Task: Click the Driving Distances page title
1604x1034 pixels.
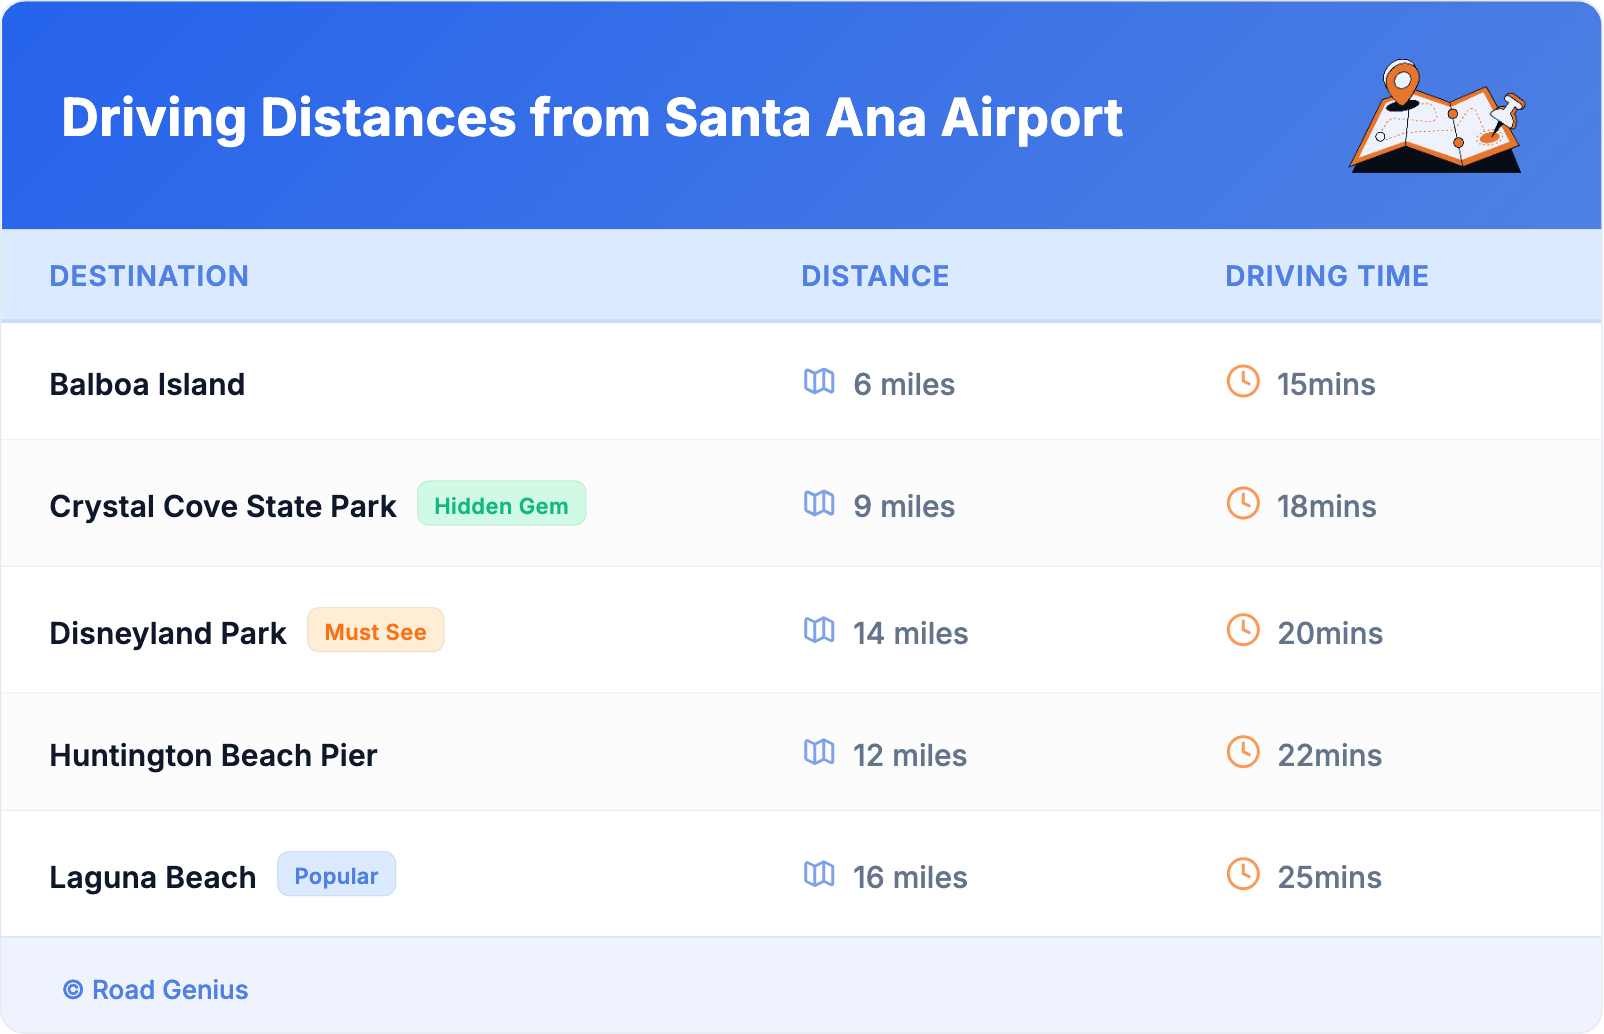Action: [x=592, y=118]
